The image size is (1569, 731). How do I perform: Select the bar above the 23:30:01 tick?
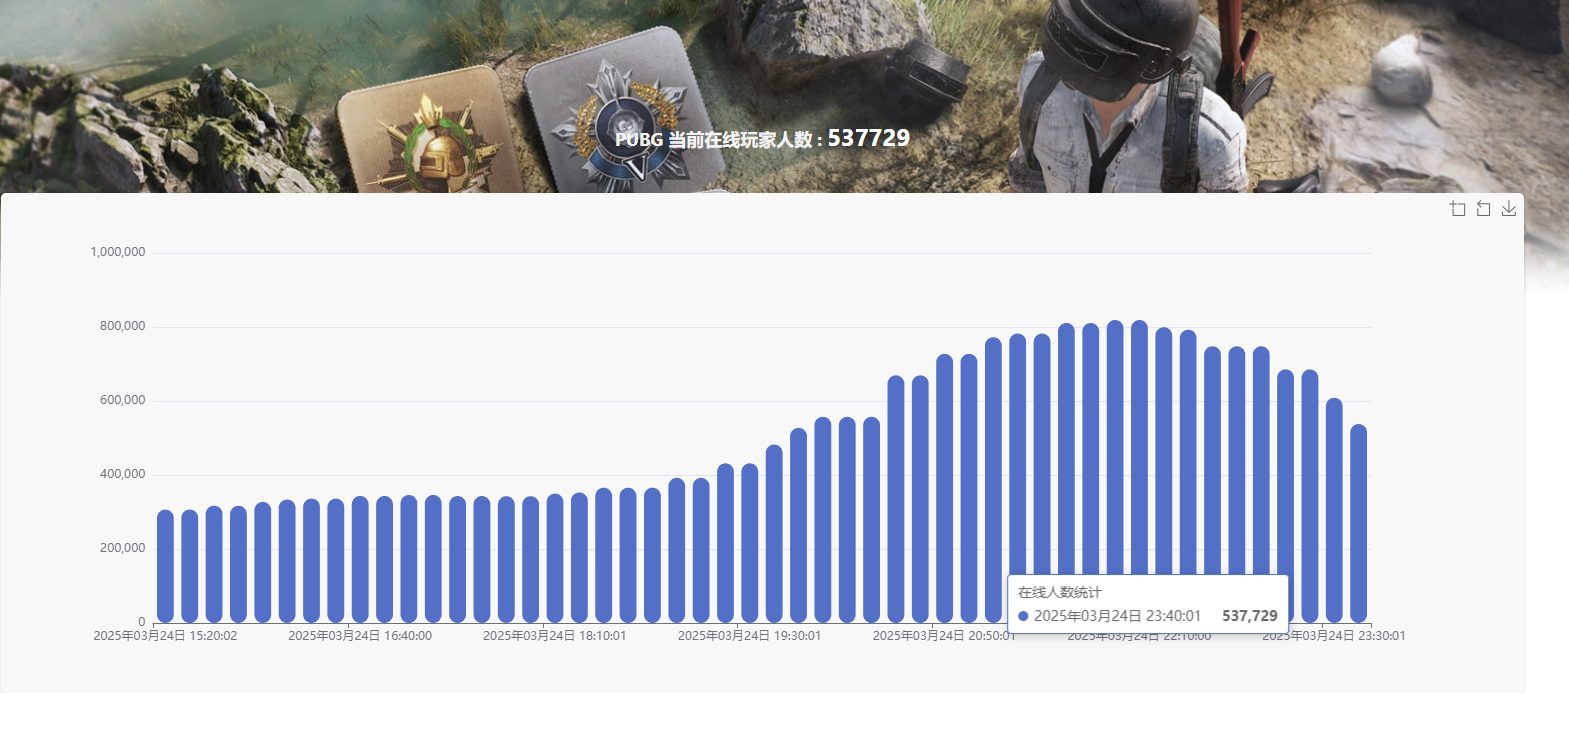pyautogui.click(x=1334, y=510)
